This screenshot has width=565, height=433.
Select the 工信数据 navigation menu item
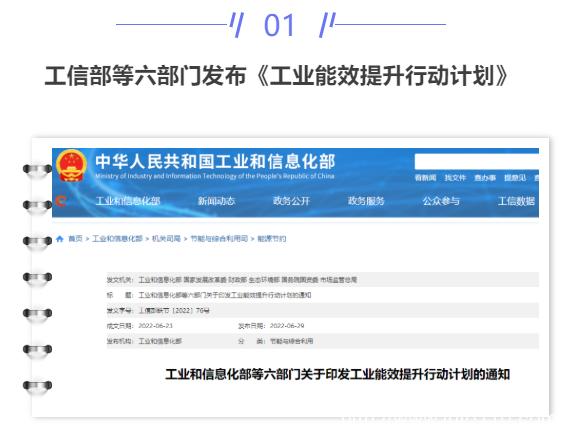(516, 201)
